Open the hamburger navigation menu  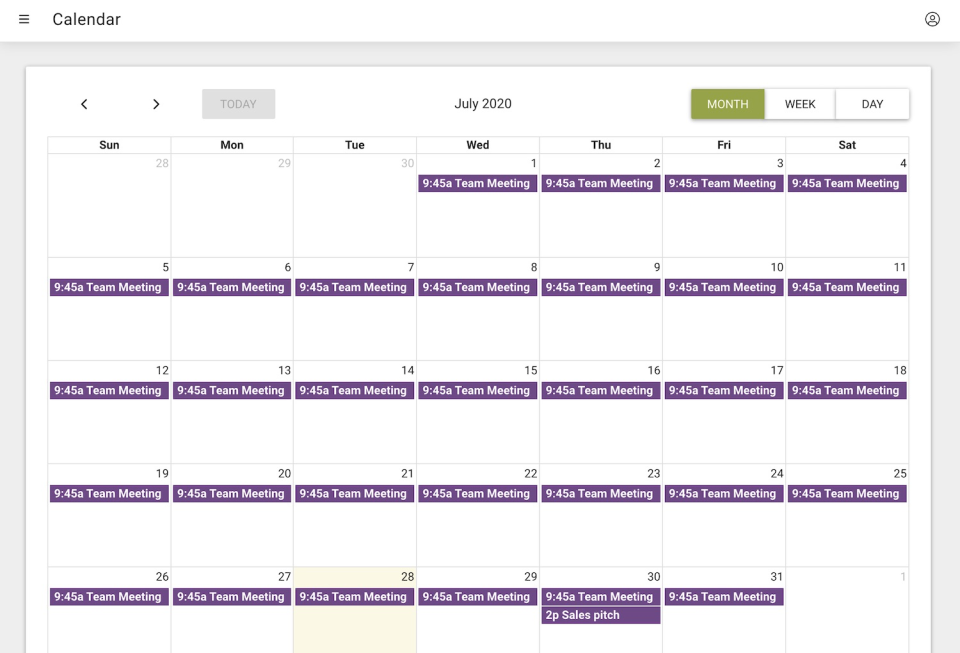click(x=24, y=20)
